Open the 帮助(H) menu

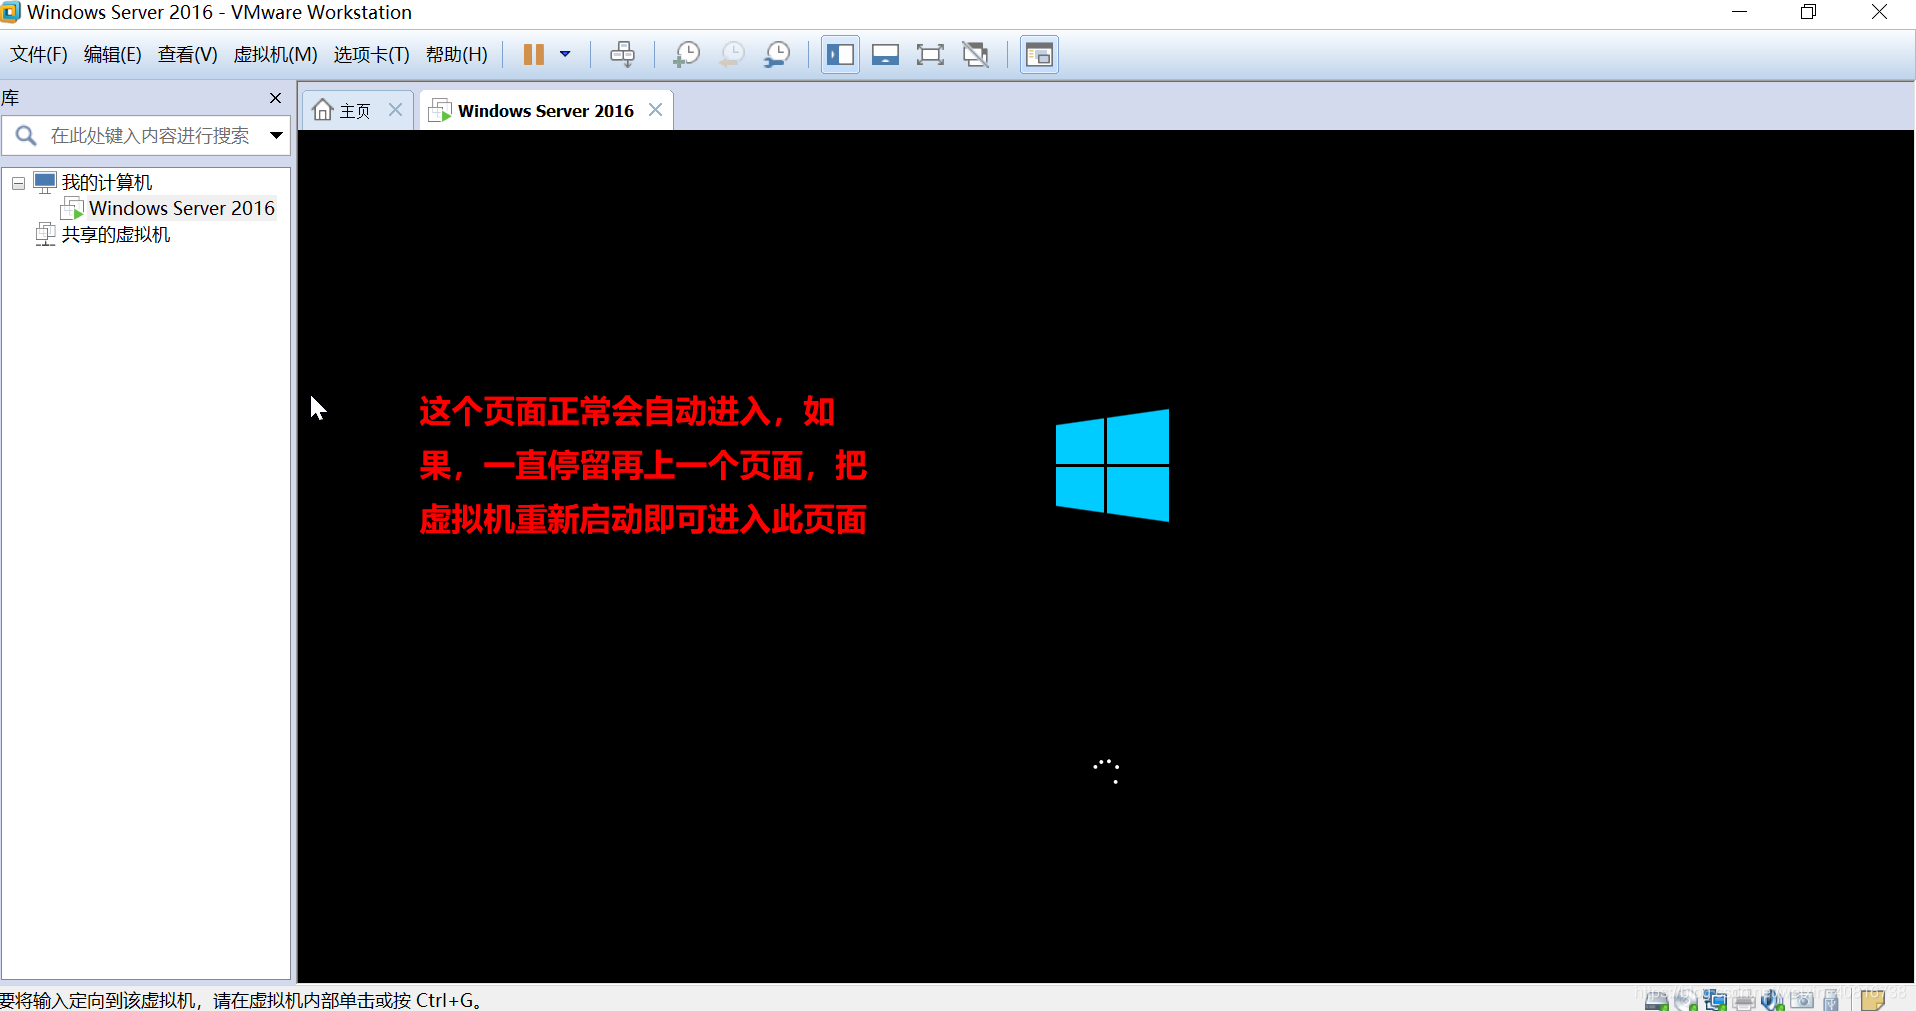pos(457,54)
